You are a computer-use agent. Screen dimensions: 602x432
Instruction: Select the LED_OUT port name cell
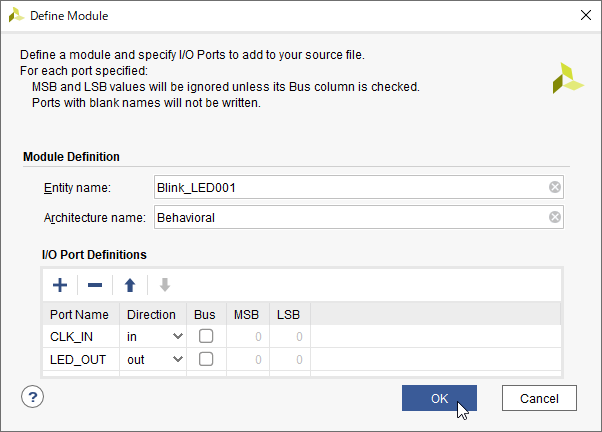pyautogui.click(x=81, y=360)
